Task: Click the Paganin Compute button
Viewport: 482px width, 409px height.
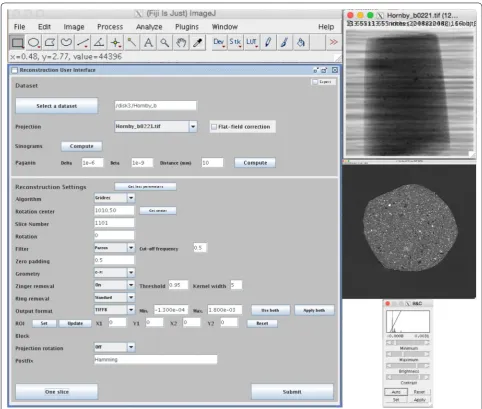Action: point(255,163)
